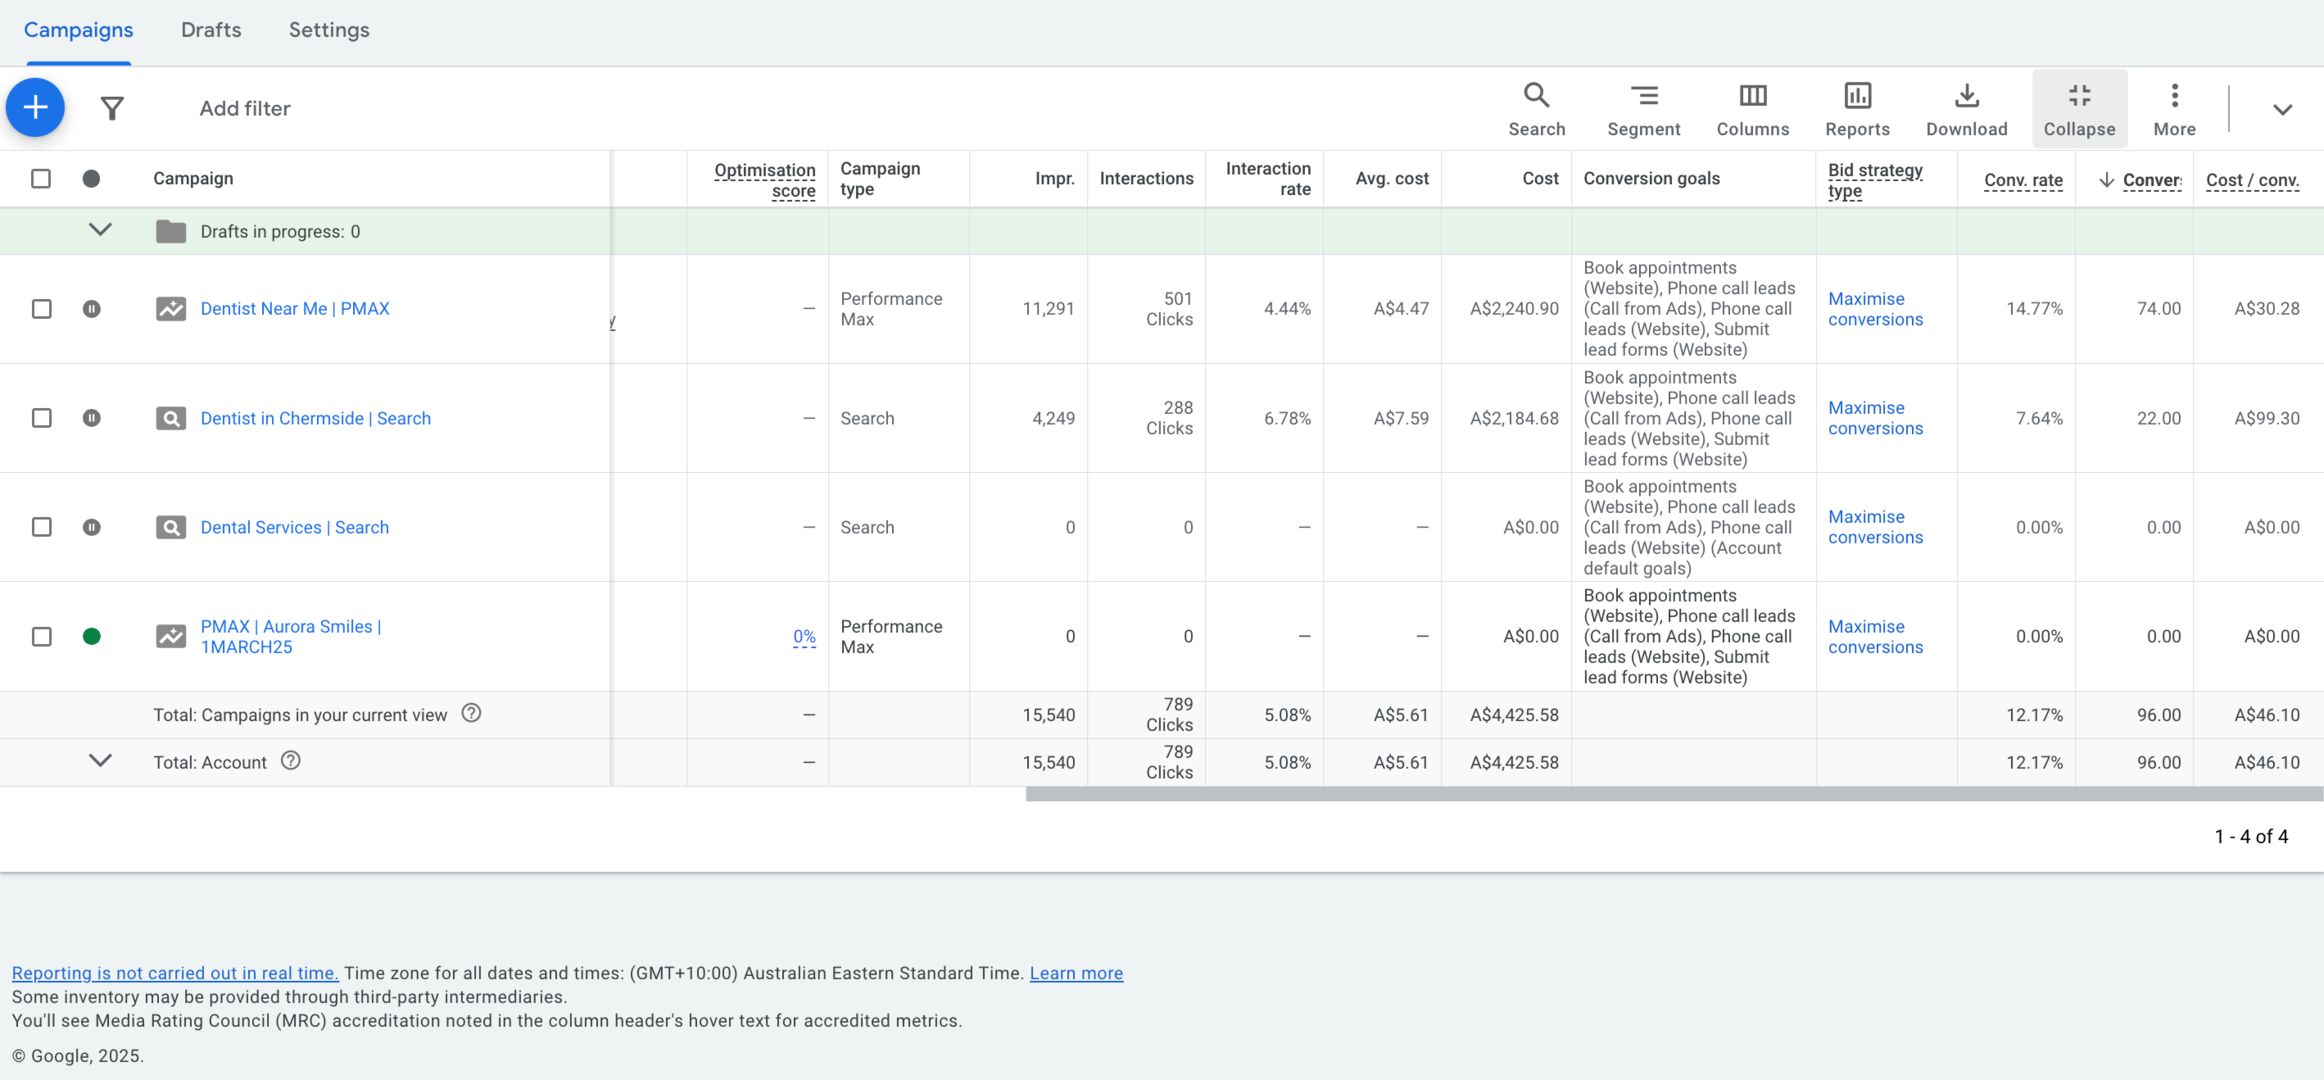Open the Search tool in toolbar
Screen dimensions: 2324x1080
tap(1536, 108)
